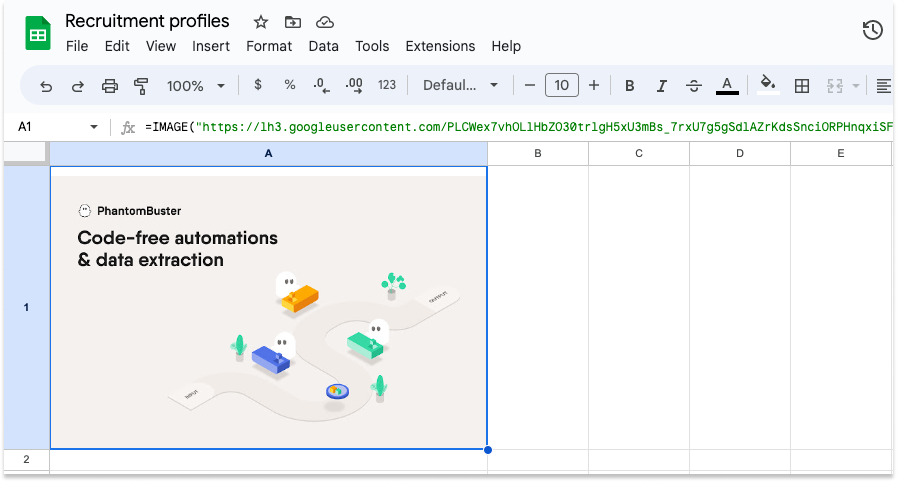Activate the paint format tool
The height and width of the screenshot is (482, 897).
point(141,86)
